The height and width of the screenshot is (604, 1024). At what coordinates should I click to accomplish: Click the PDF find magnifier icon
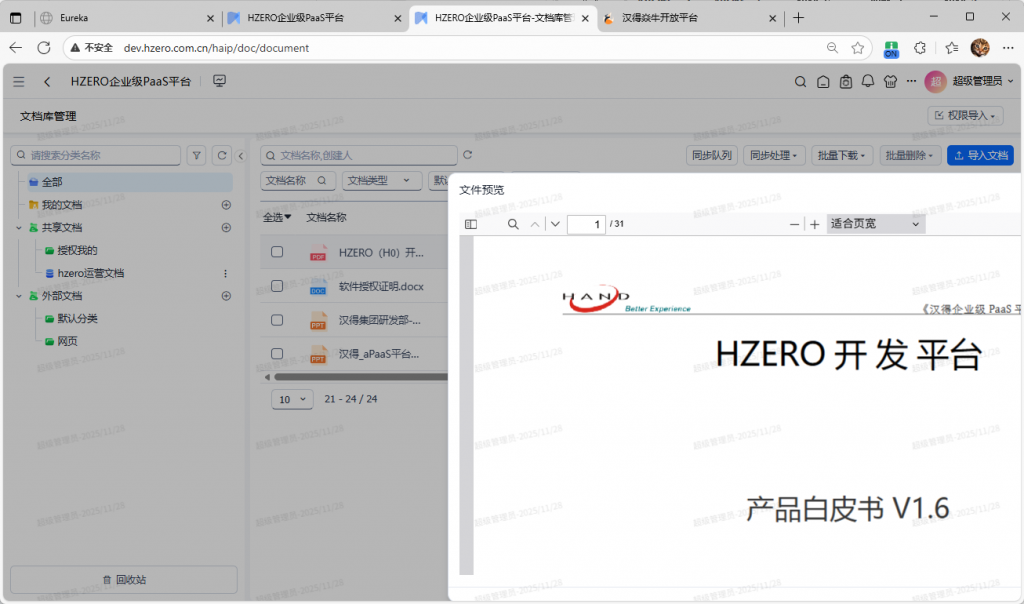tap(513, 224)
